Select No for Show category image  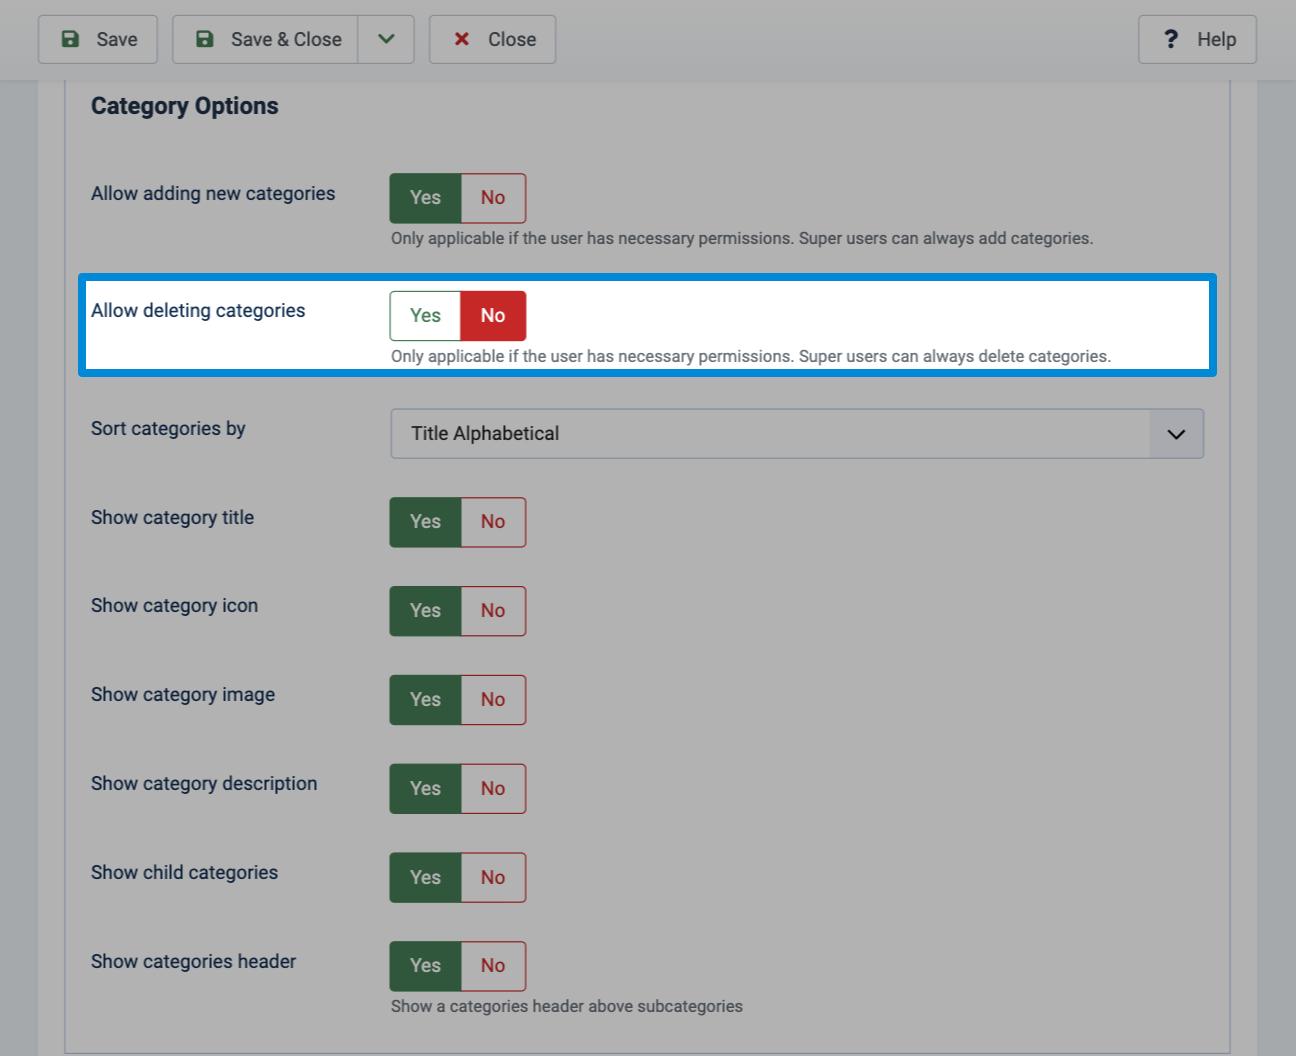[x=493, y=700]
